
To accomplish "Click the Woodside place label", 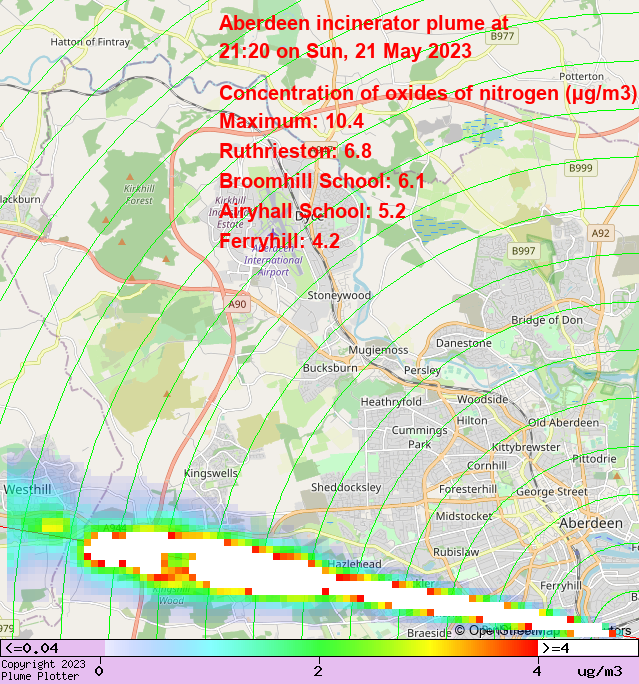I will point(482,399).
